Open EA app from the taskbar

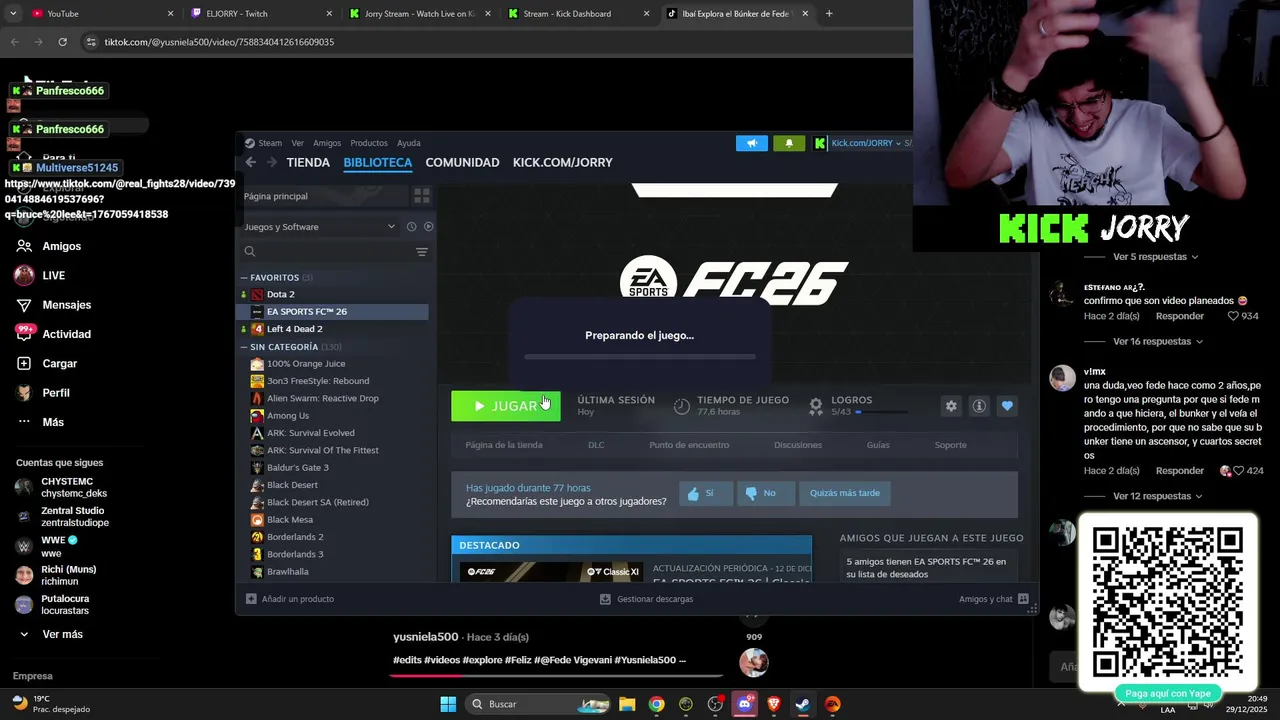point(832,704)
